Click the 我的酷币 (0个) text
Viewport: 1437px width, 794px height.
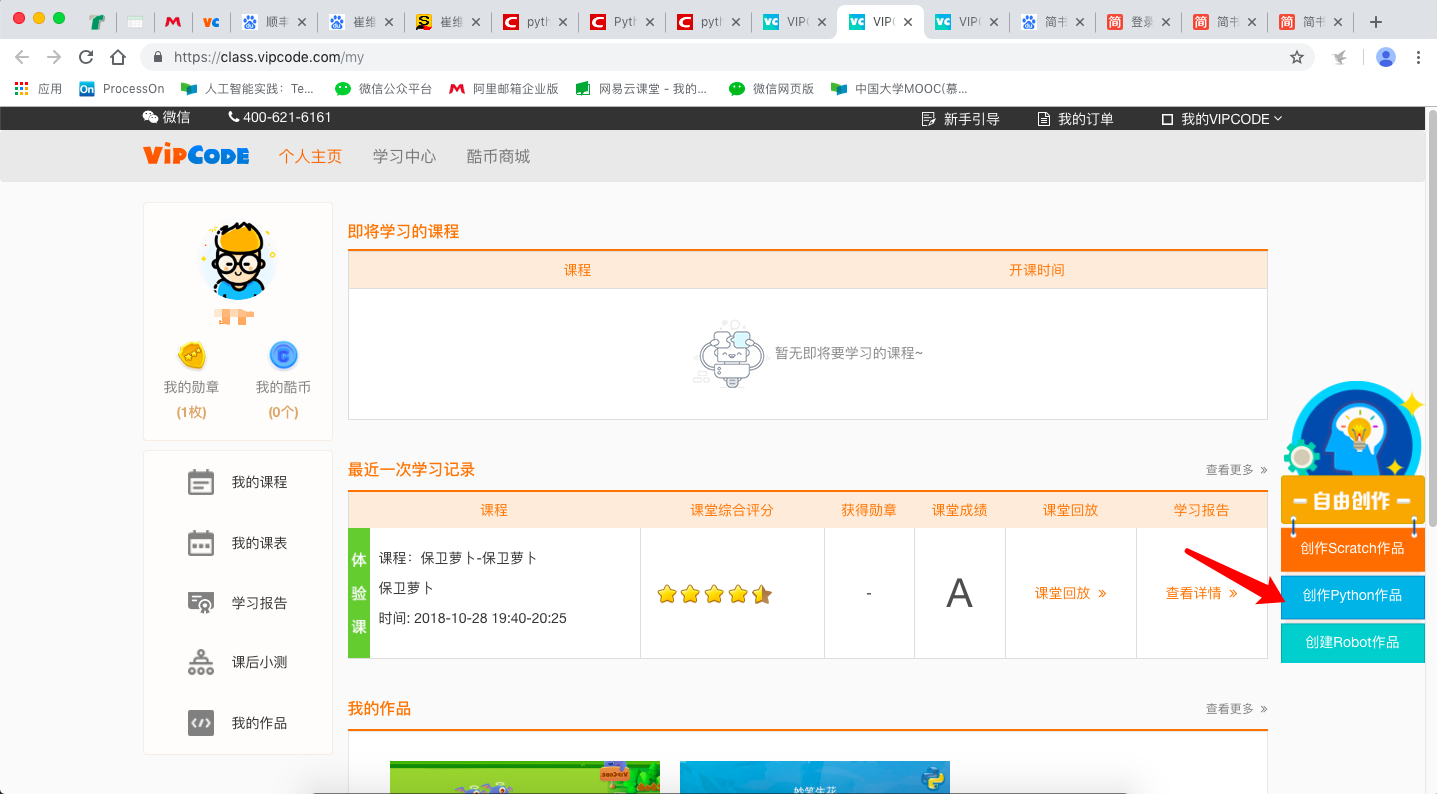[283, 399]
